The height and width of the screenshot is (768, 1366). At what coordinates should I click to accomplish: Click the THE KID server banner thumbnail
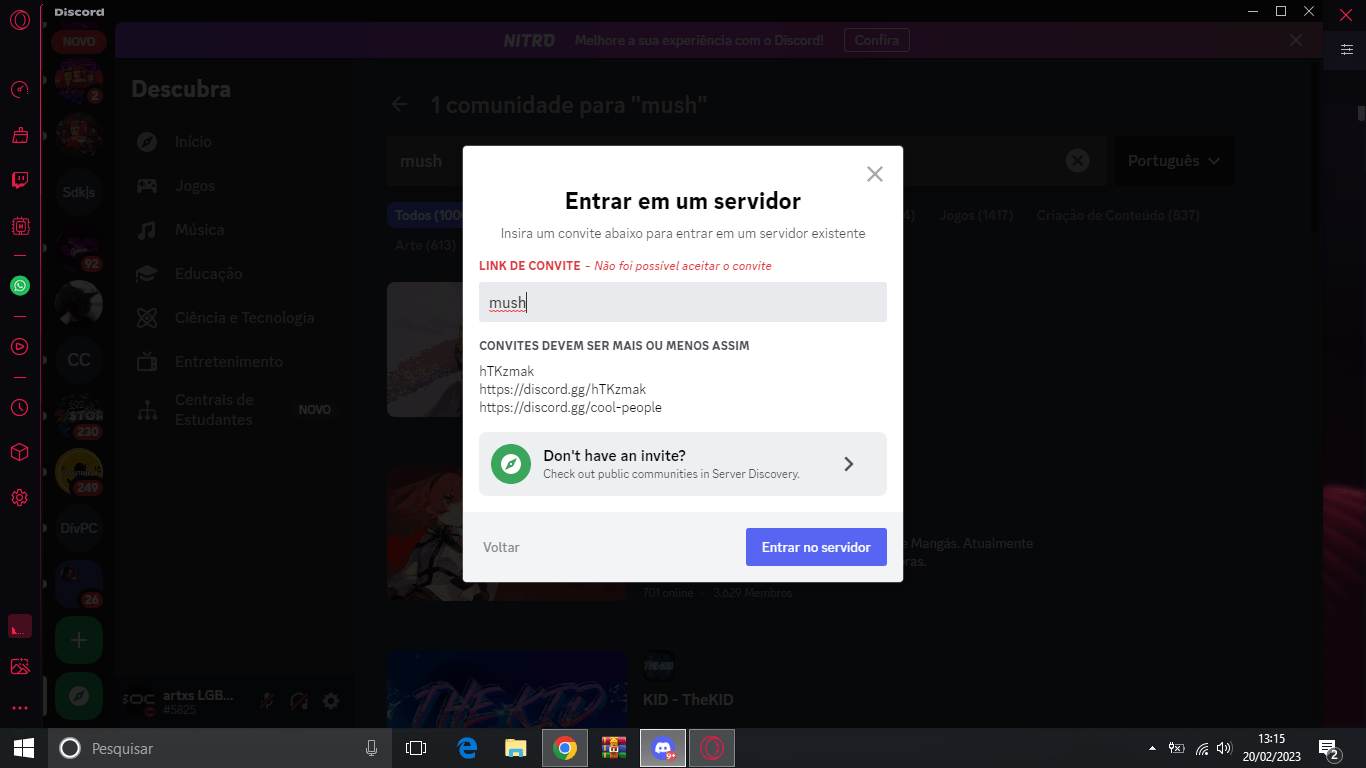[x=507, y=689]
